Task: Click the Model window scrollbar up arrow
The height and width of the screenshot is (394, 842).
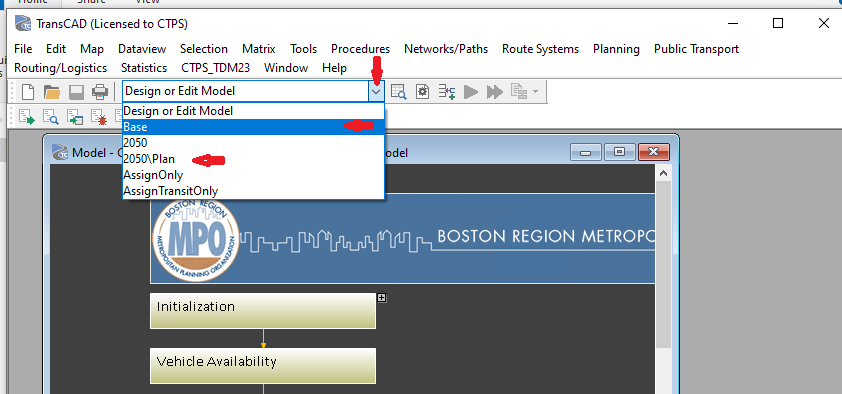Action: 663,173
